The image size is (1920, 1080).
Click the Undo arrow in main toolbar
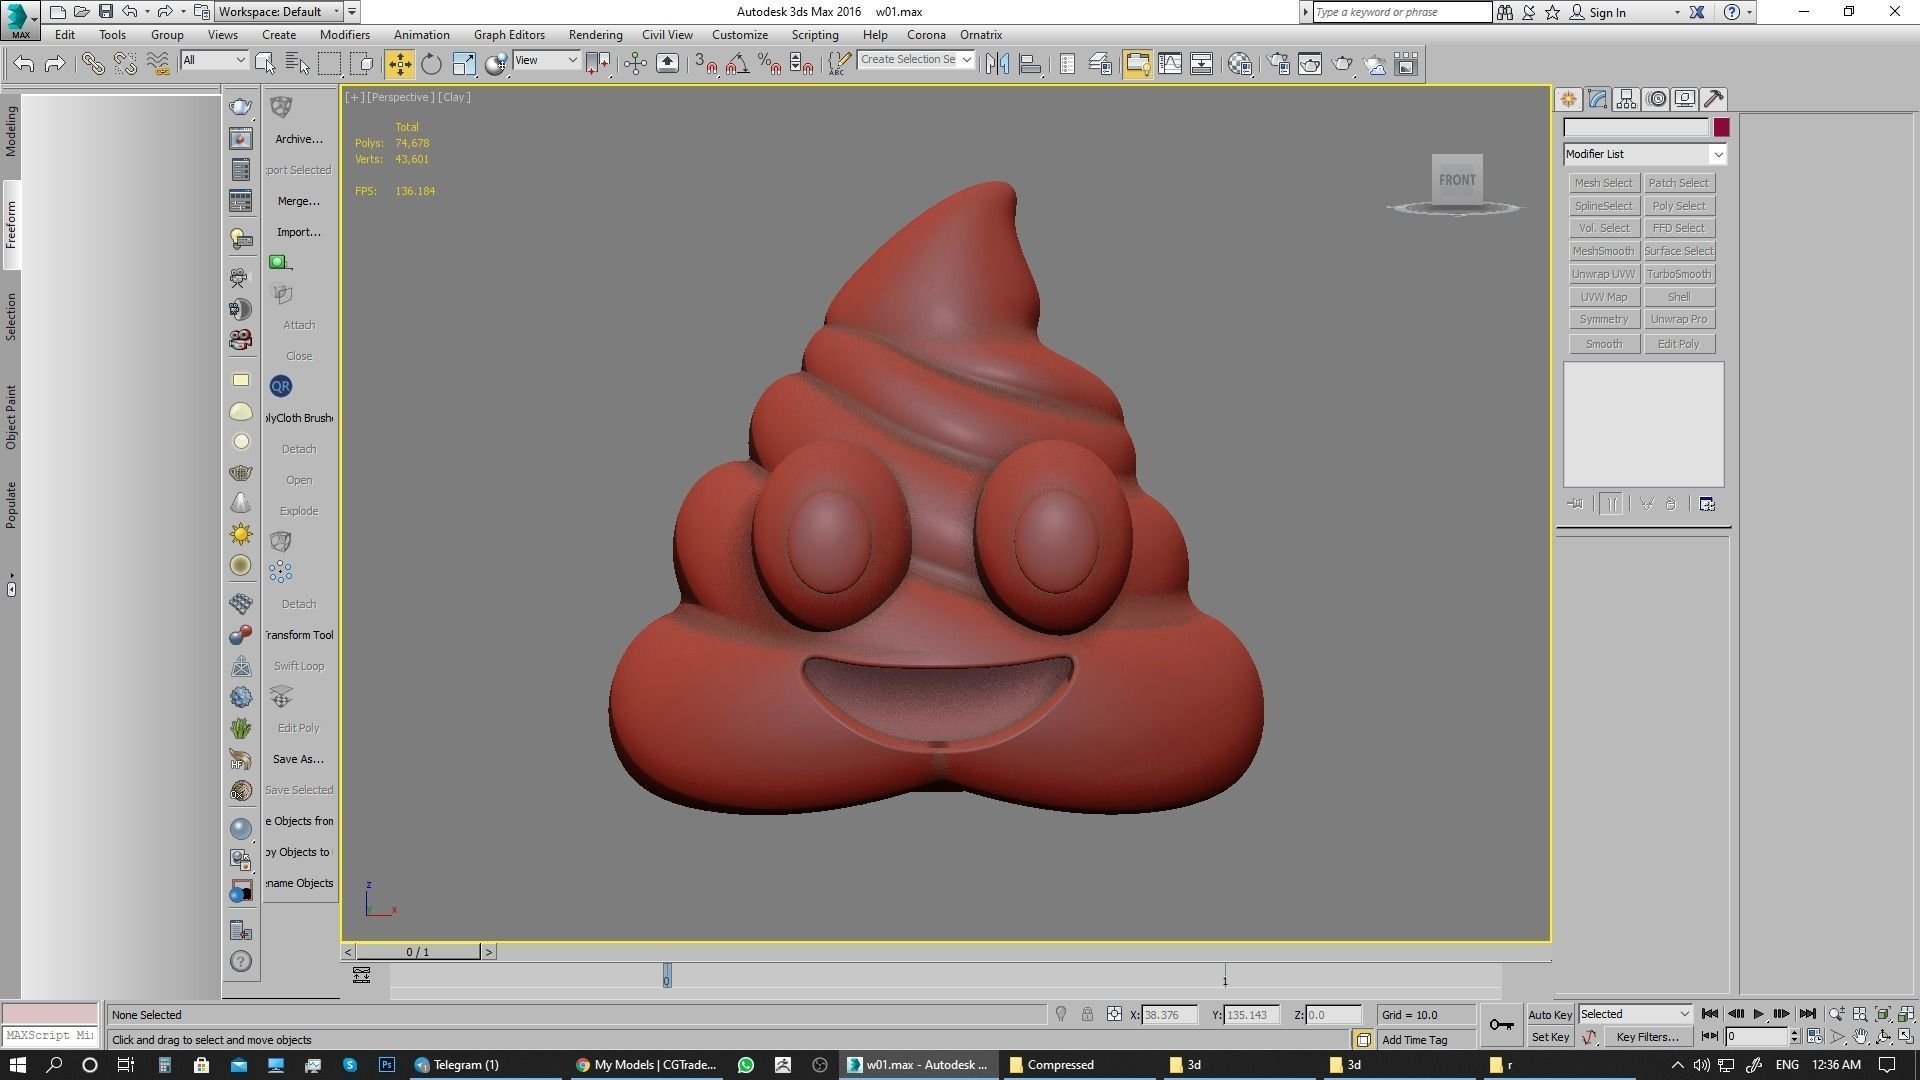pyautogui.click(x=24, y=64)
